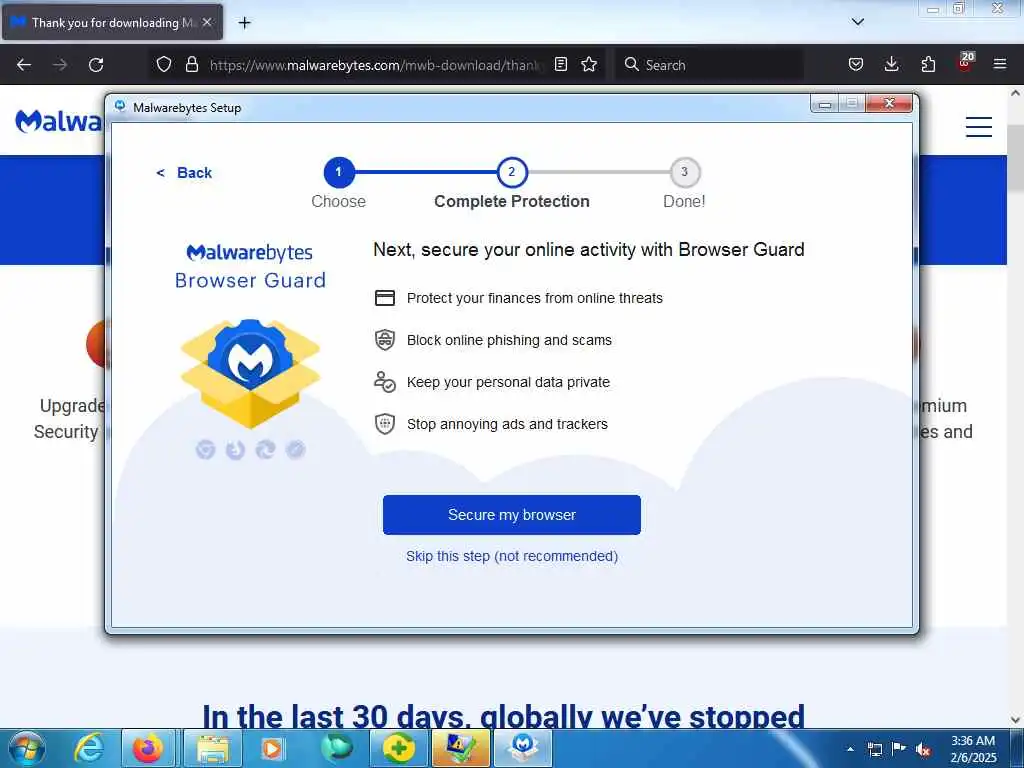Click the Malwarebytes Browser Guard logo
This screenshot has width=1024, height=768.
click(250, 266)
